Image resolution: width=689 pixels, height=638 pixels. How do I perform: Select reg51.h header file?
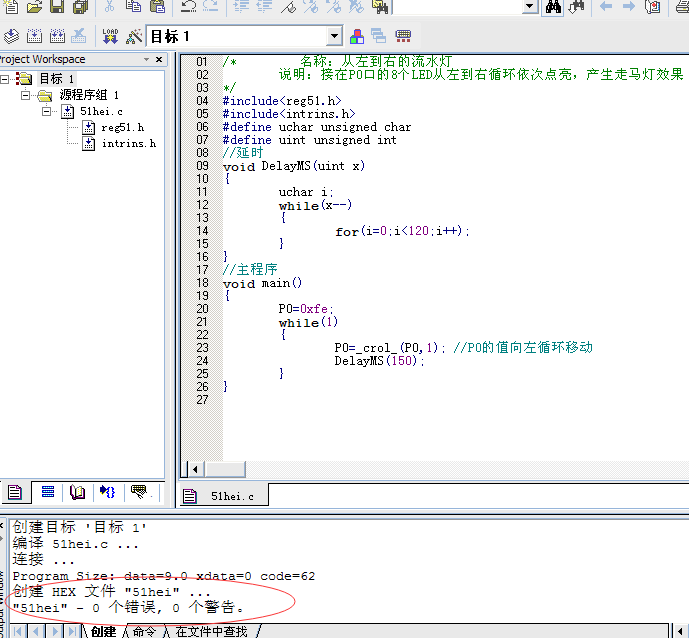pos(123,128)
